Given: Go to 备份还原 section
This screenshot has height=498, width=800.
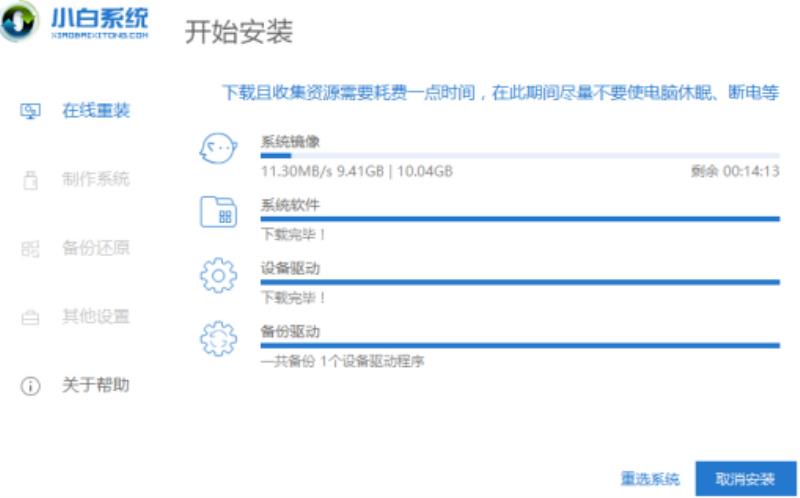Looking at the screenshot, I should (96, 248).
